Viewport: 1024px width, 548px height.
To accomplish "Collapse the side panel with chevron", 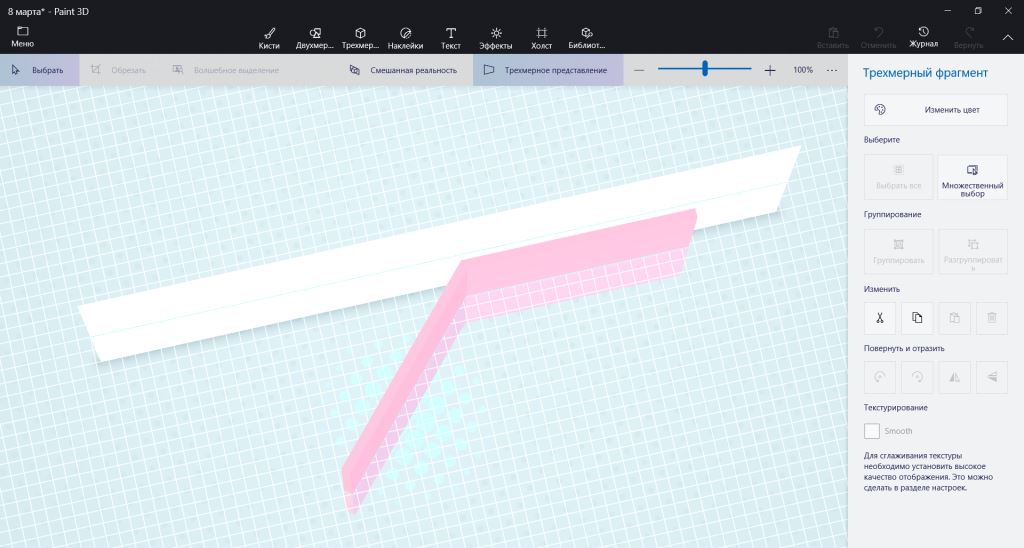I will 1007,37.
